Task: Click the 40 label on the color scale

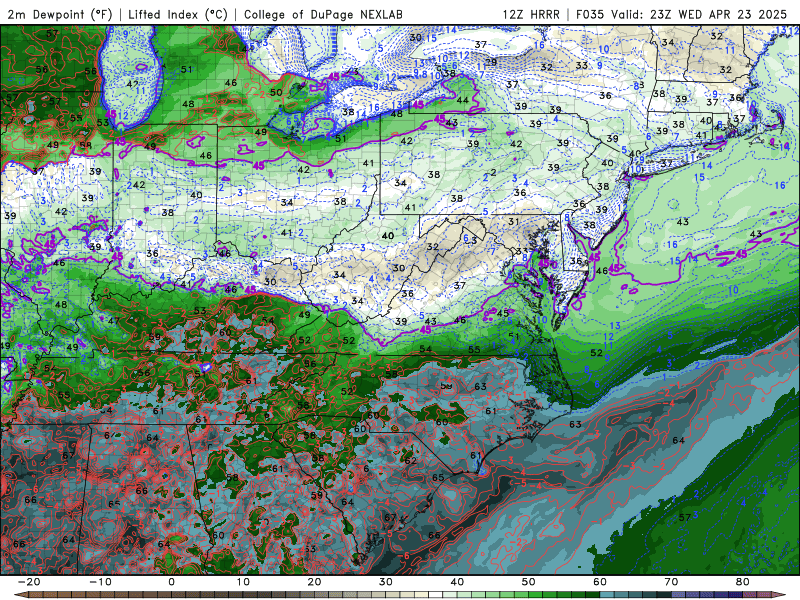Action: point(457,582)
